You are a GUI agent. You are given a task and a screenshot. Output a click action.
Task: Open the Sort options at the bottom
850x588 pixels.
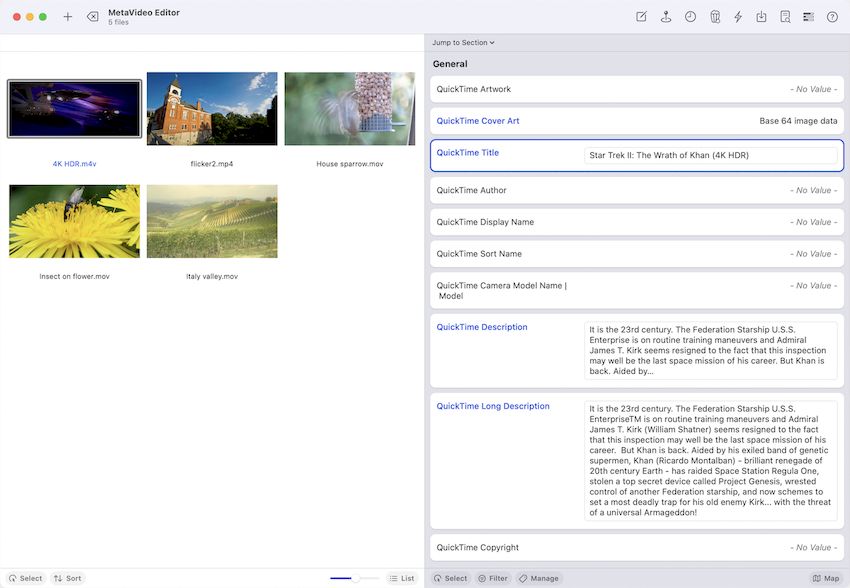pyautogui.click(x=68, y=578)
